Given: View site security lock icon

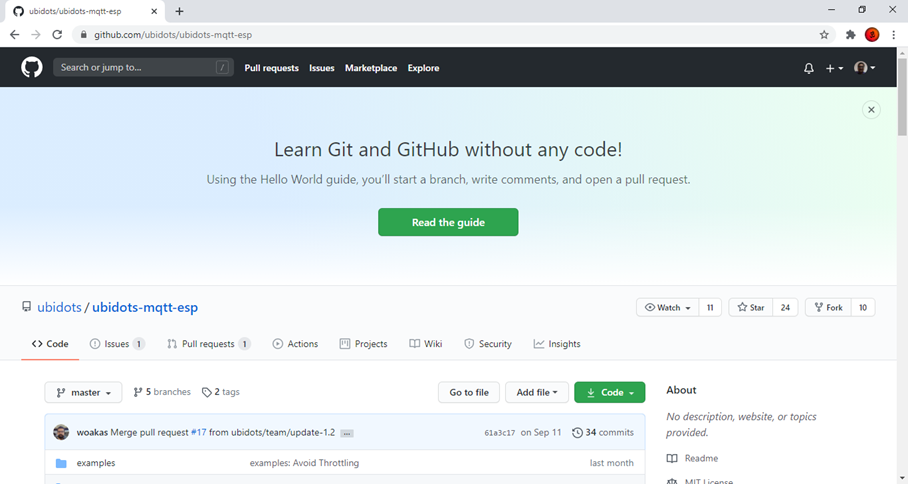Looking at the screenshot, I should coord(84,35).
